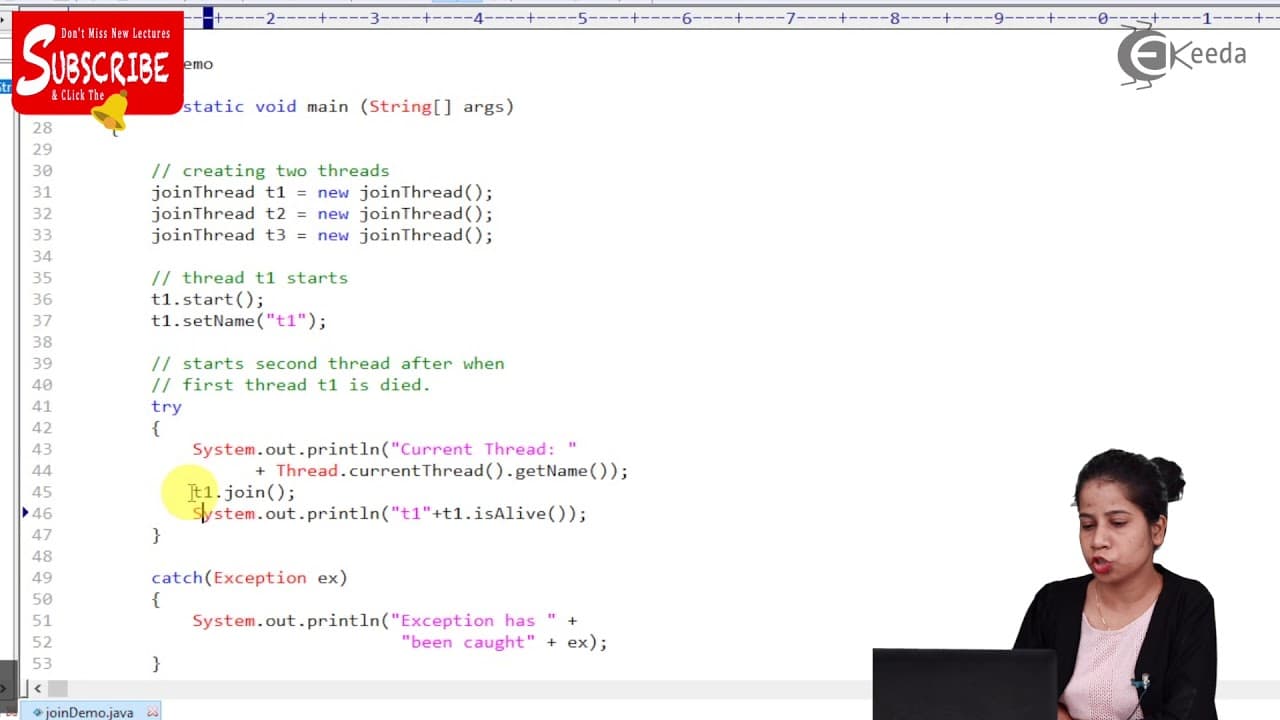This screenshot has width=1280, height=720.
Task: Click ruler column mark 8
Action: point(895,18)
